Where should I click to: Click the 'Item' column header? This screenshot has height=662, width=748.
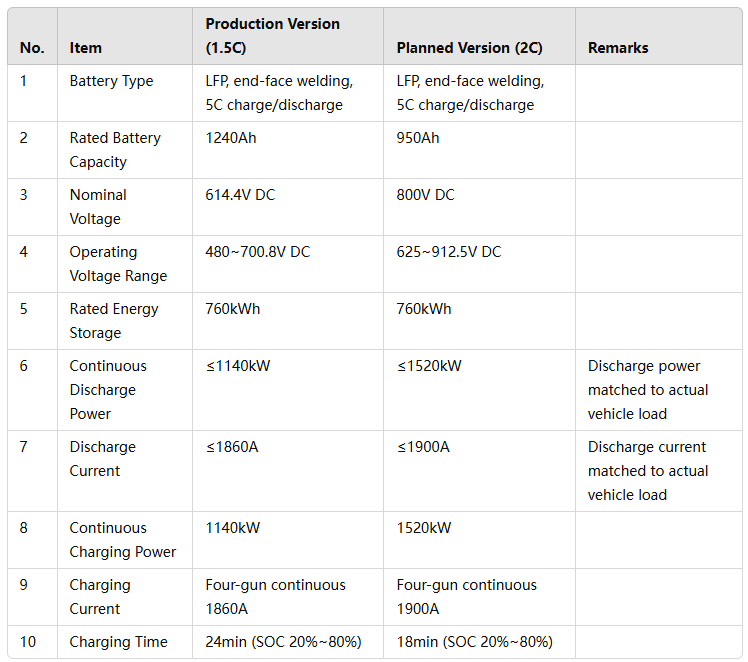125,36
